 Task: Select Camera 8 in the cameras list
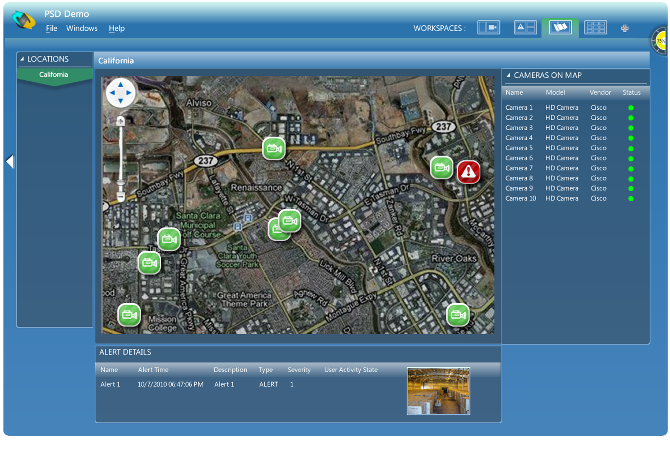[519, 178]
